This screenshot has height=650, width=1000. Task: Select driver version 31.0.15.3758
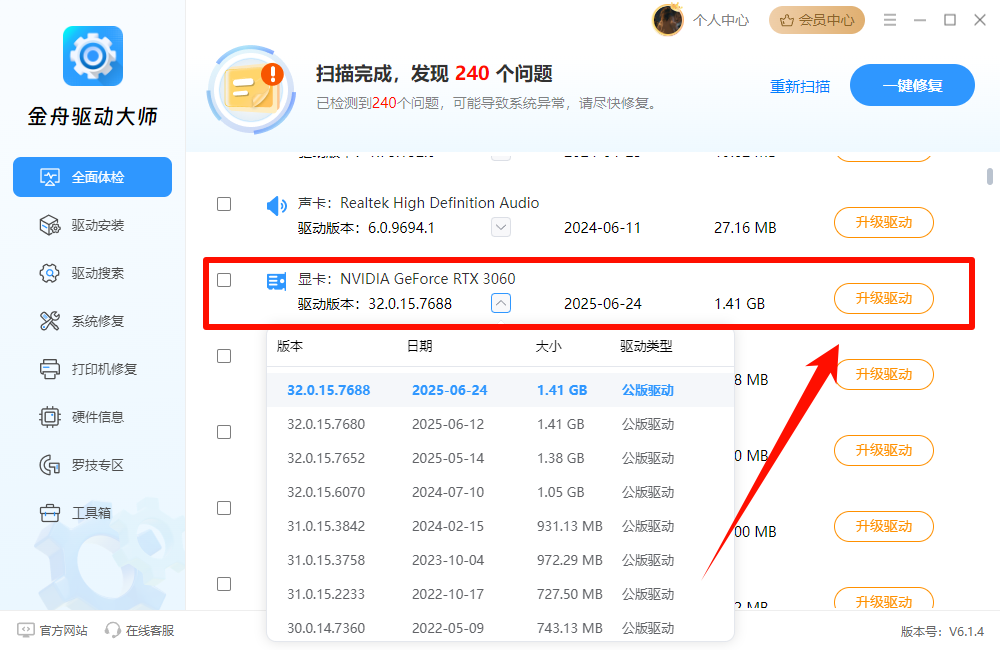pos(500,560)
